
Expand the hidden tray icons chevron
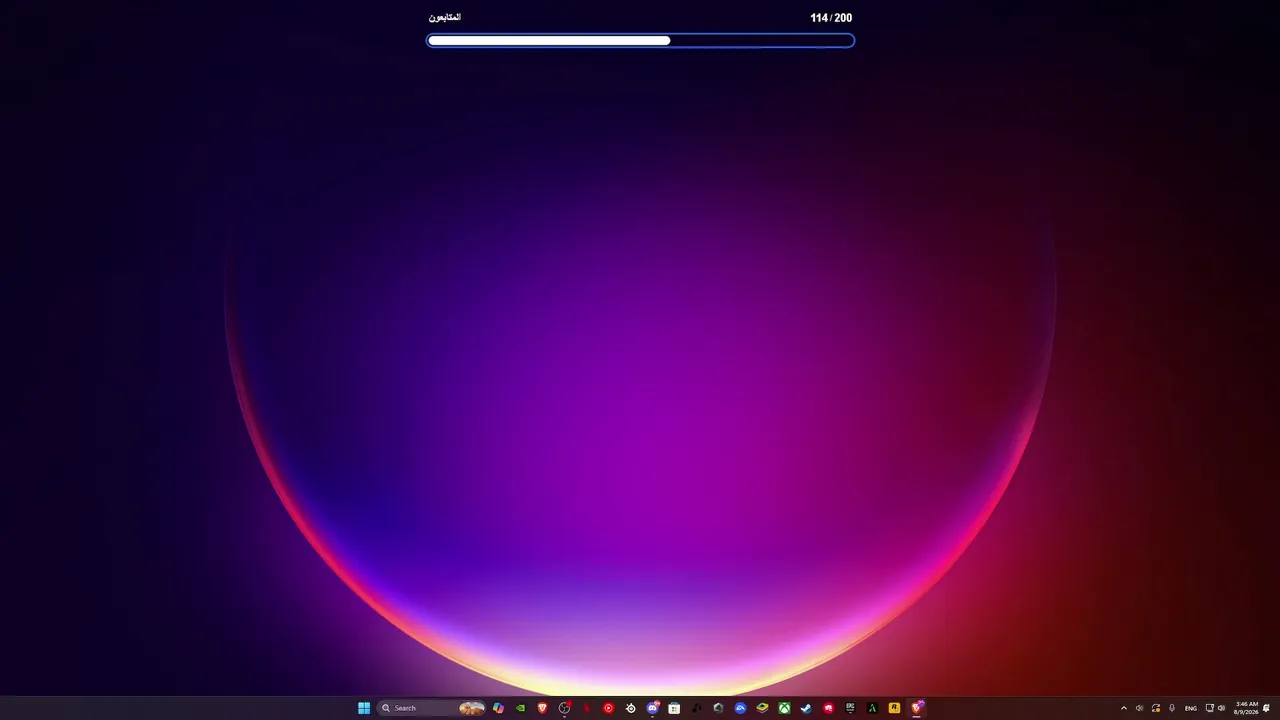(x=1123, y=708)
